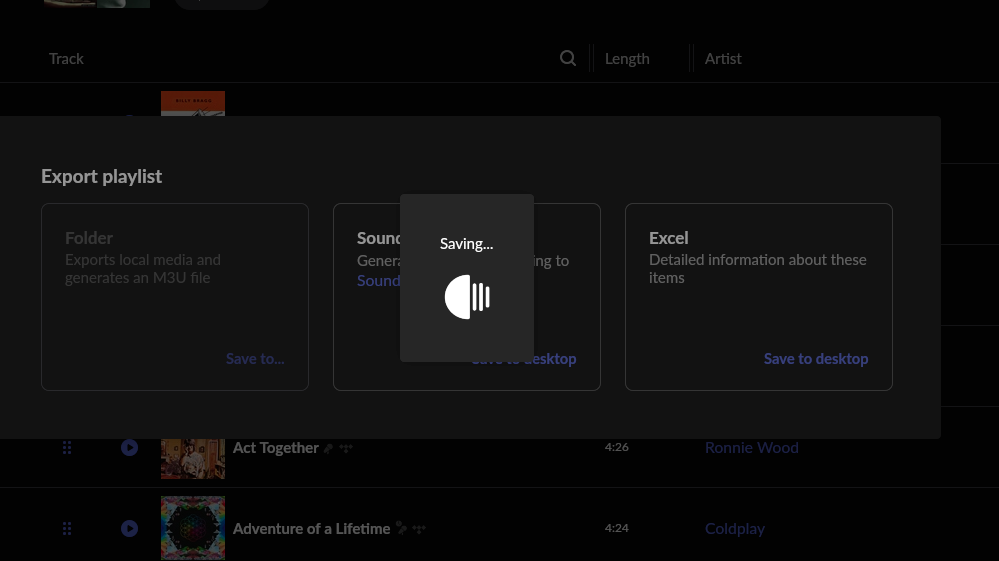
Task: Click Save to desktop in the Excel card
Action: pos(816,359)
